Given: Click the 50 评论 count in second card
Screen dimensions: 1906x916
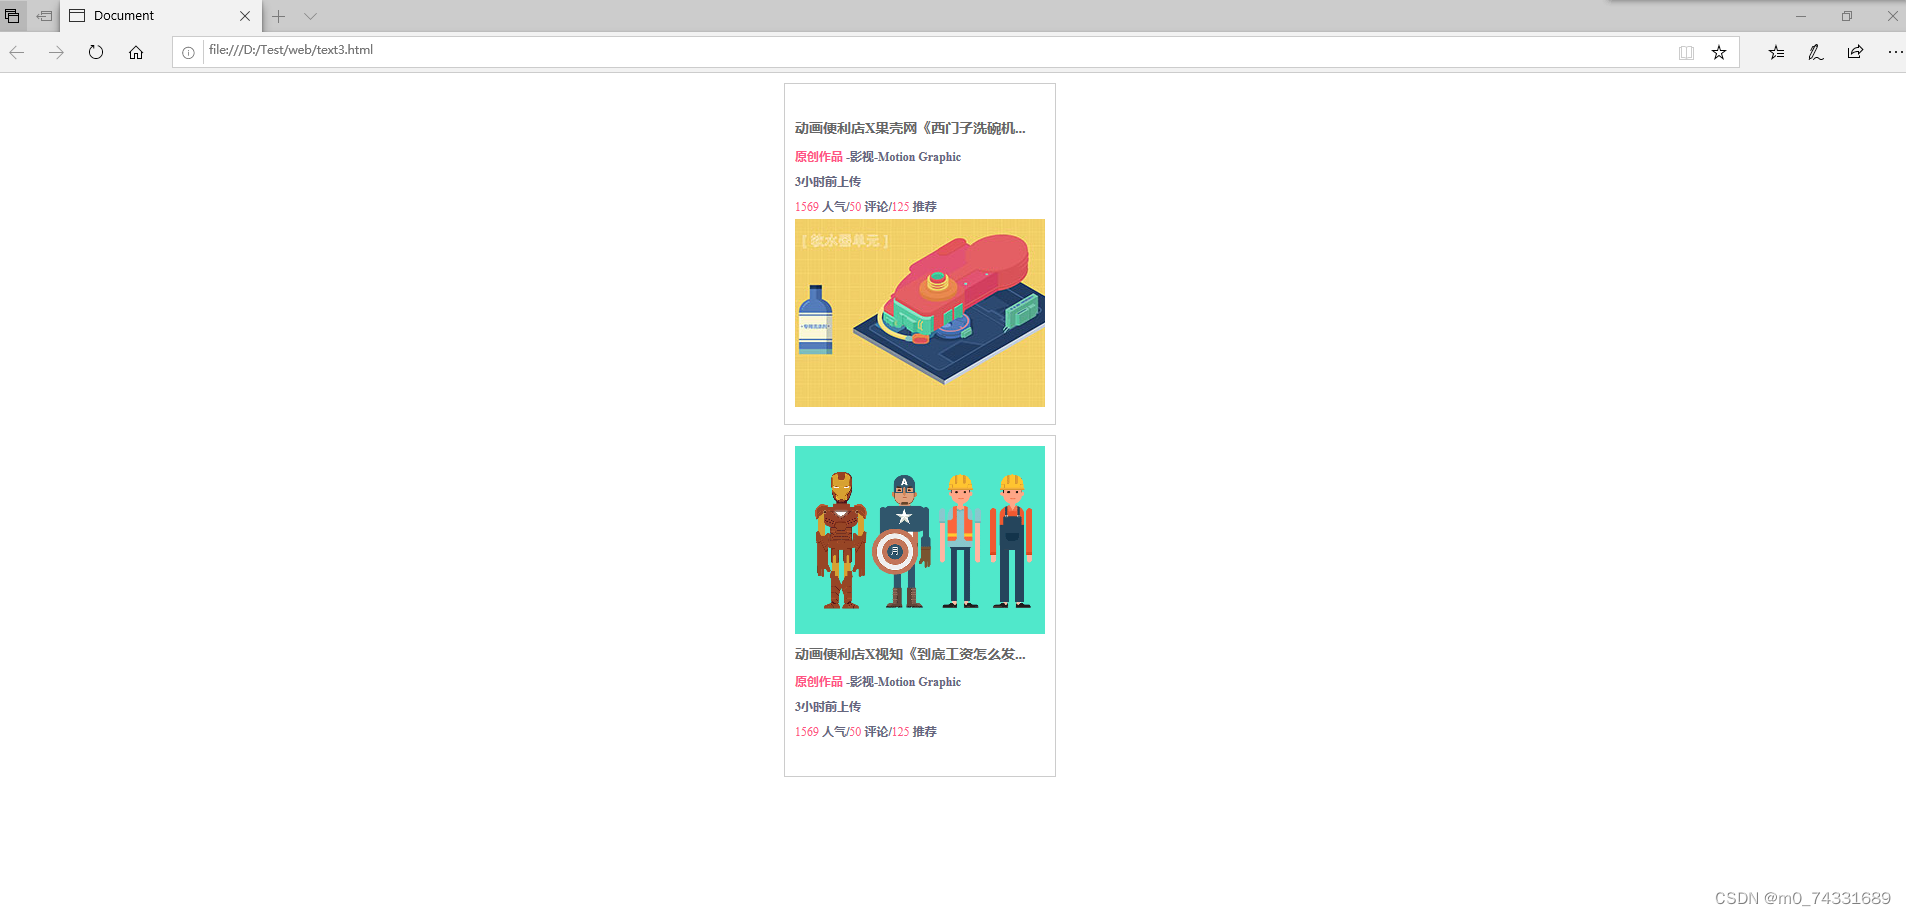Looking at the screenshot, I should [x=868, y=732].
